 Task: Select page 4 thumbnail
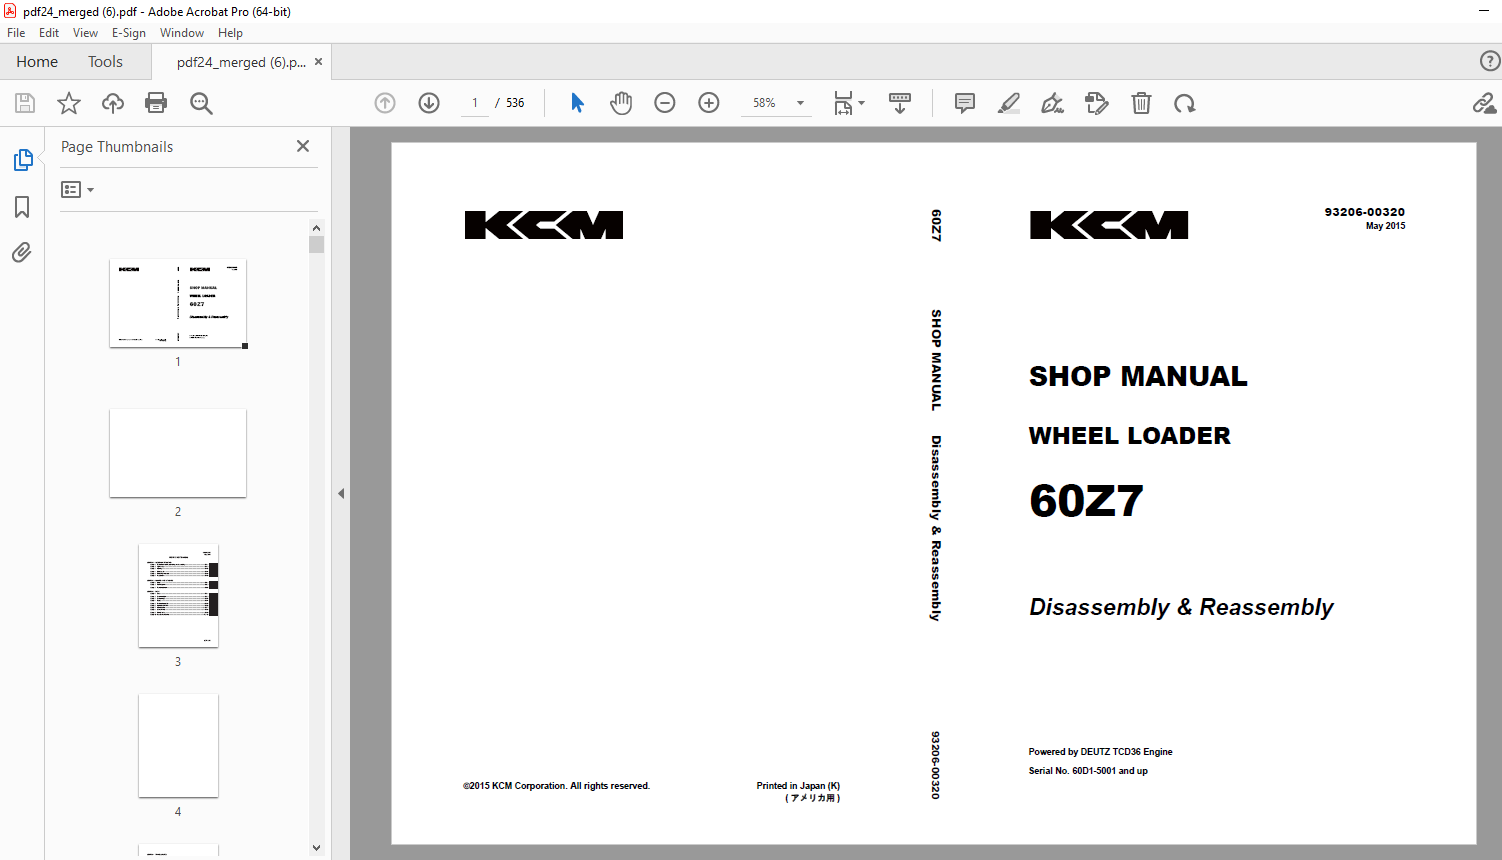(178, 746)
